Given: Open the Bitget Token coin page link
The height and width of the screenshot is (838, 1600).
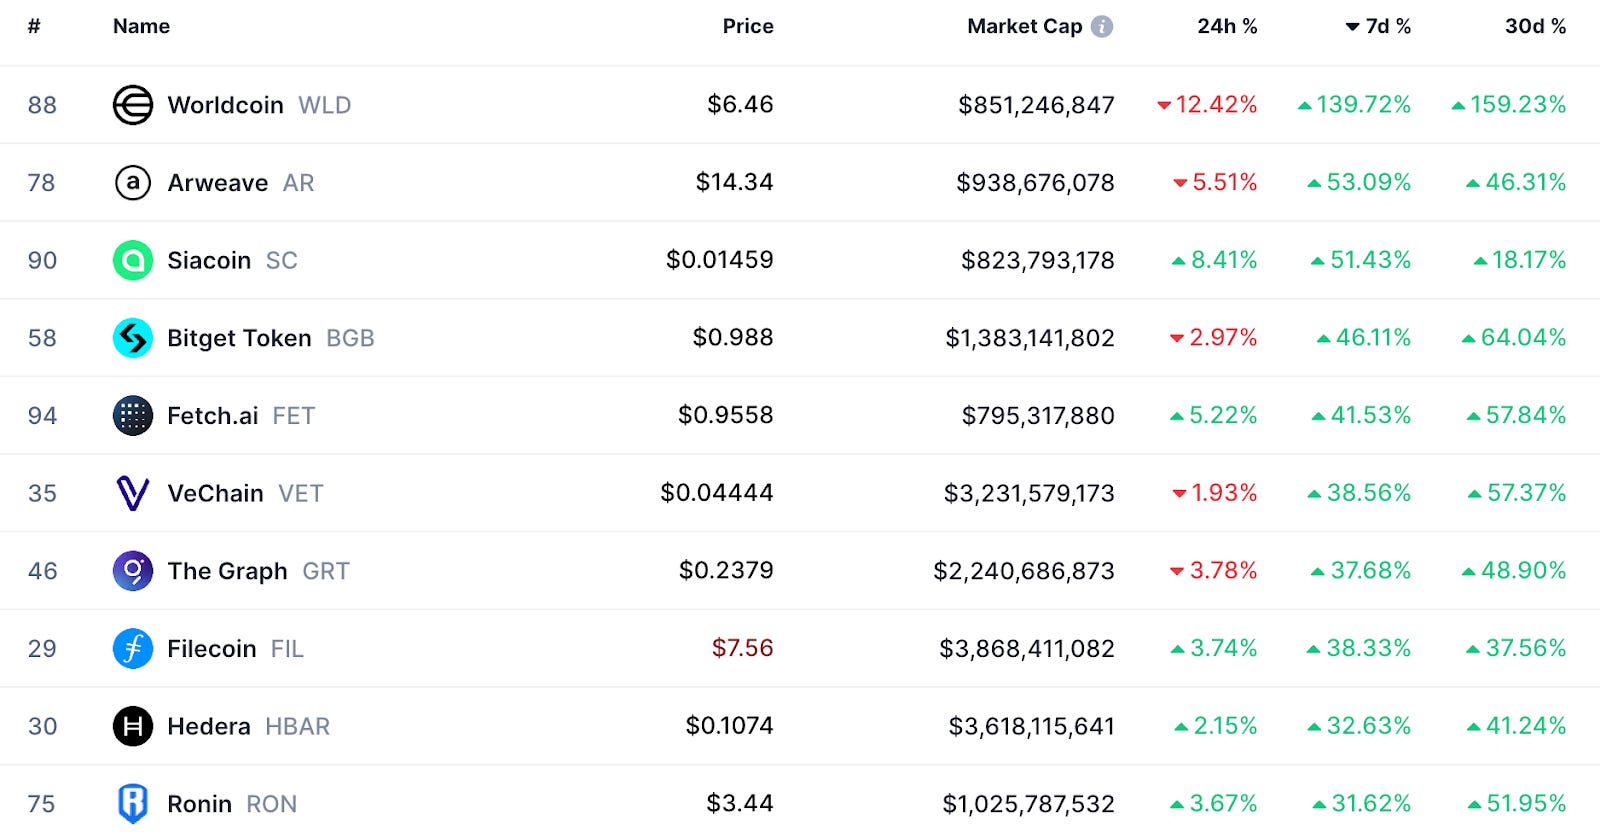Looking at the screenshot, I should [x=239, y=338].
